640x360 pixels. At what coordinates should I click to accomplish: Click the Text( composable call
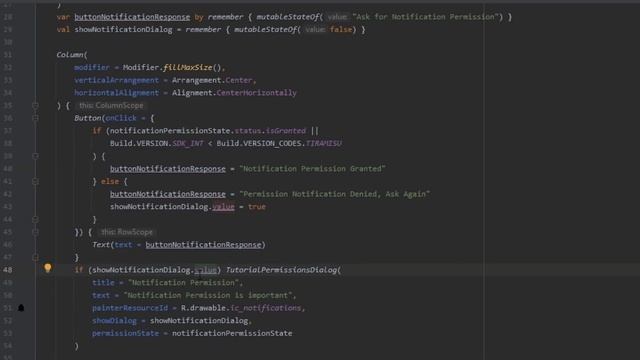pos(103,244)
